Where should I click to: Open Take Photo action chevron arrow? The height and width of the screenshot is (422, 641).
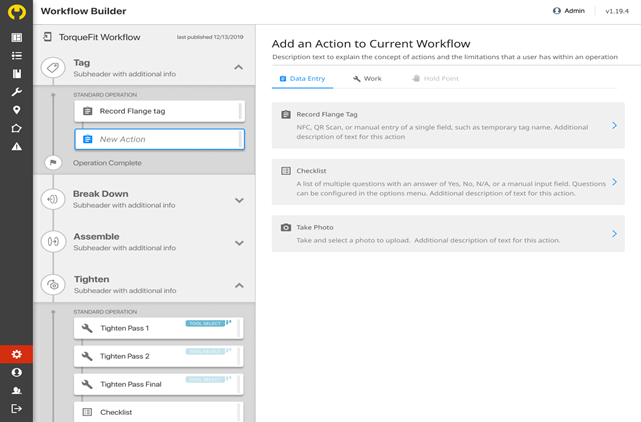click(614, 233)
